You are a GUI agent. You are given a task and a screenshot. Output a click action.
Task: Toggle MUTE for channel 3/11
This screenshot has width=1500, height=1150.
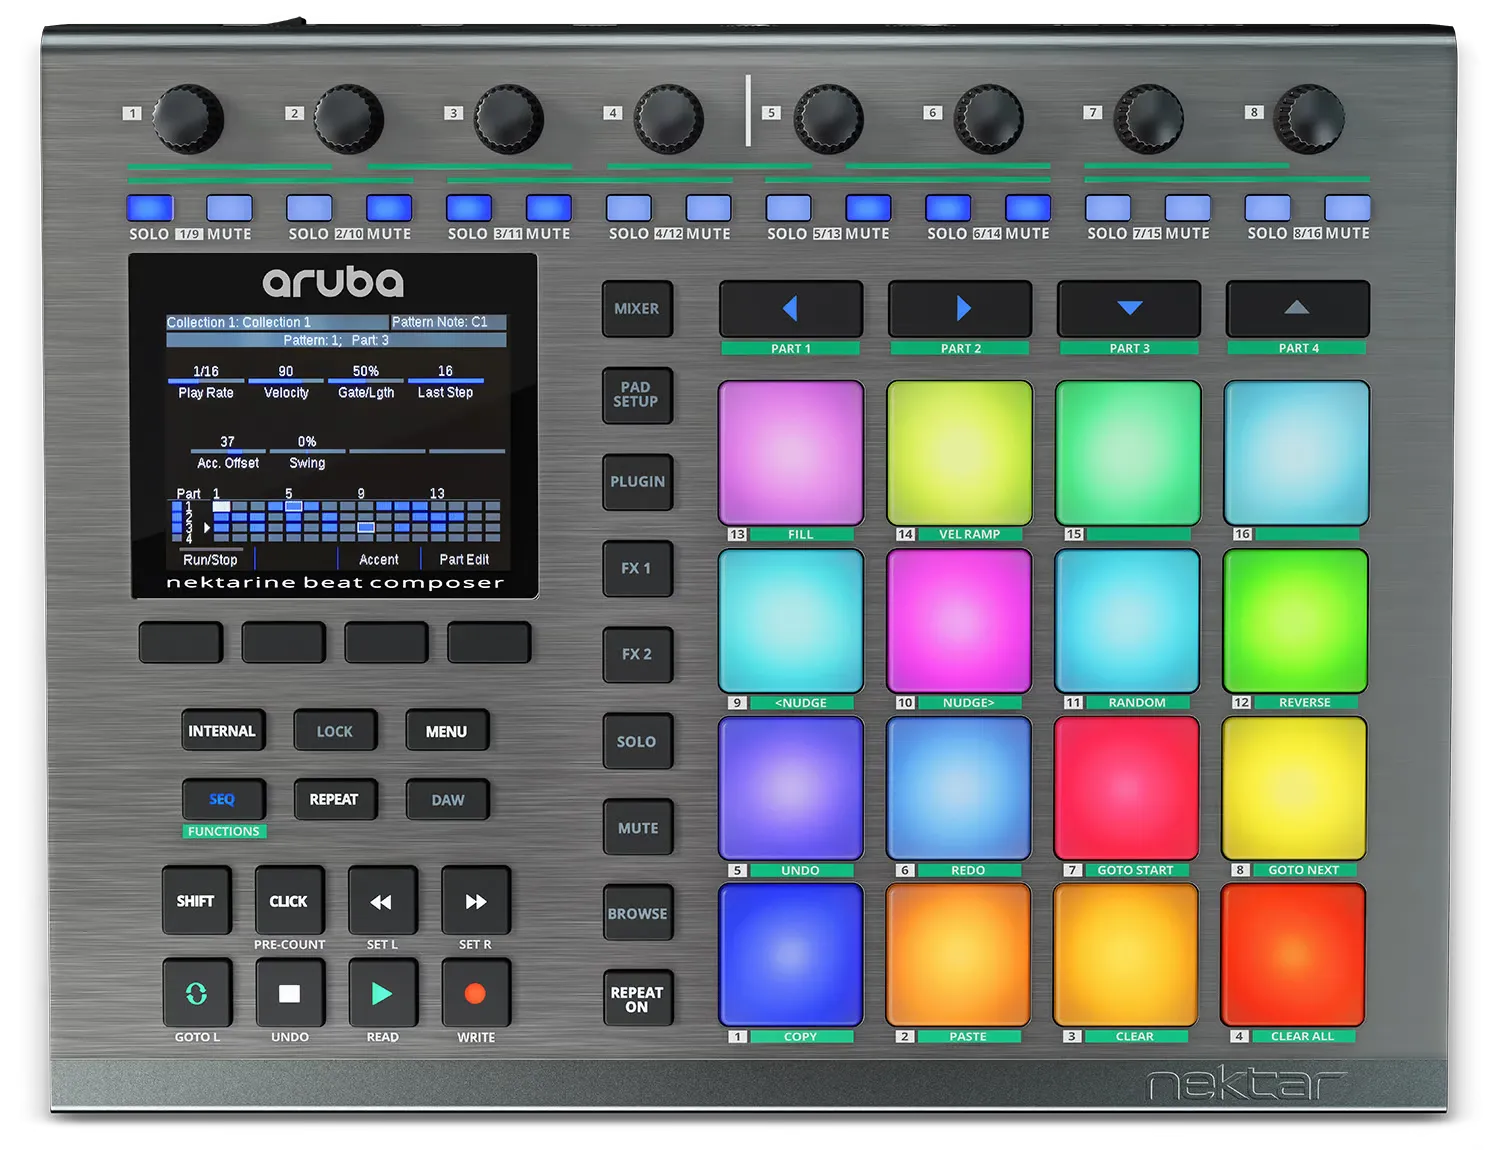coord(549,208)
